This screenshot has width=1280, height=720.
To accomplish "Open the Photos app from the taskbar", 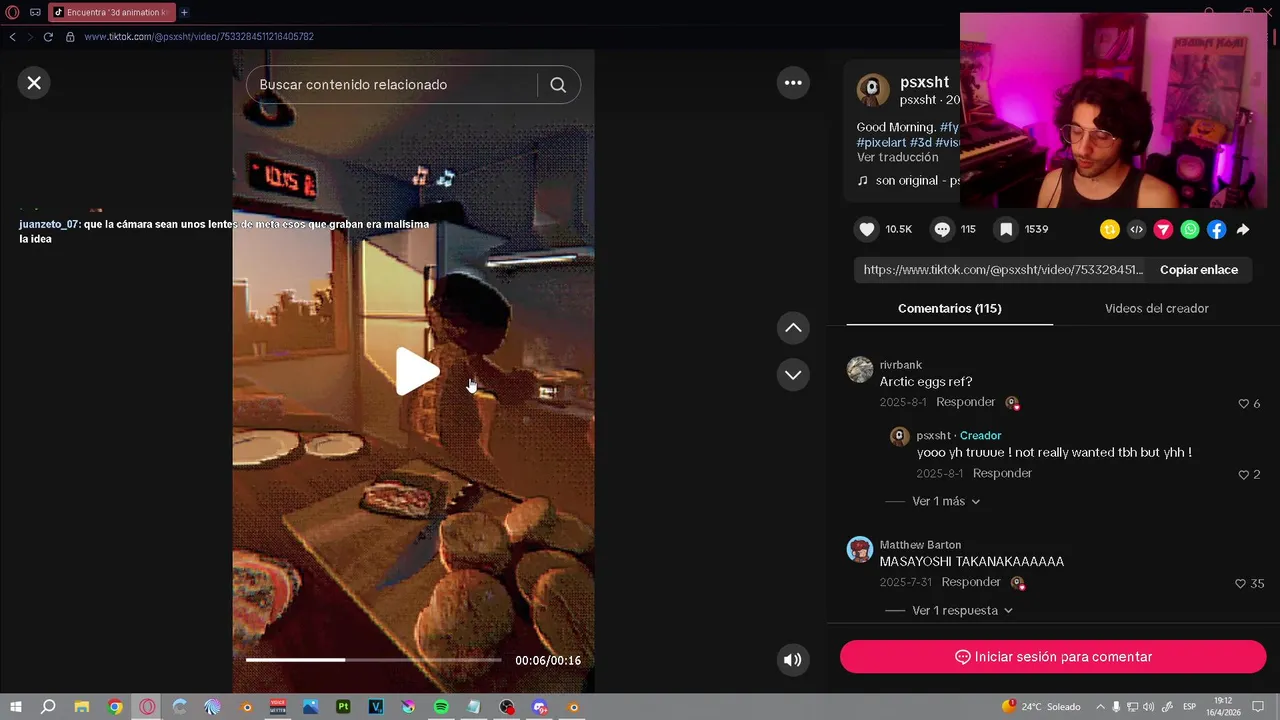I will (x=311, y=707).
